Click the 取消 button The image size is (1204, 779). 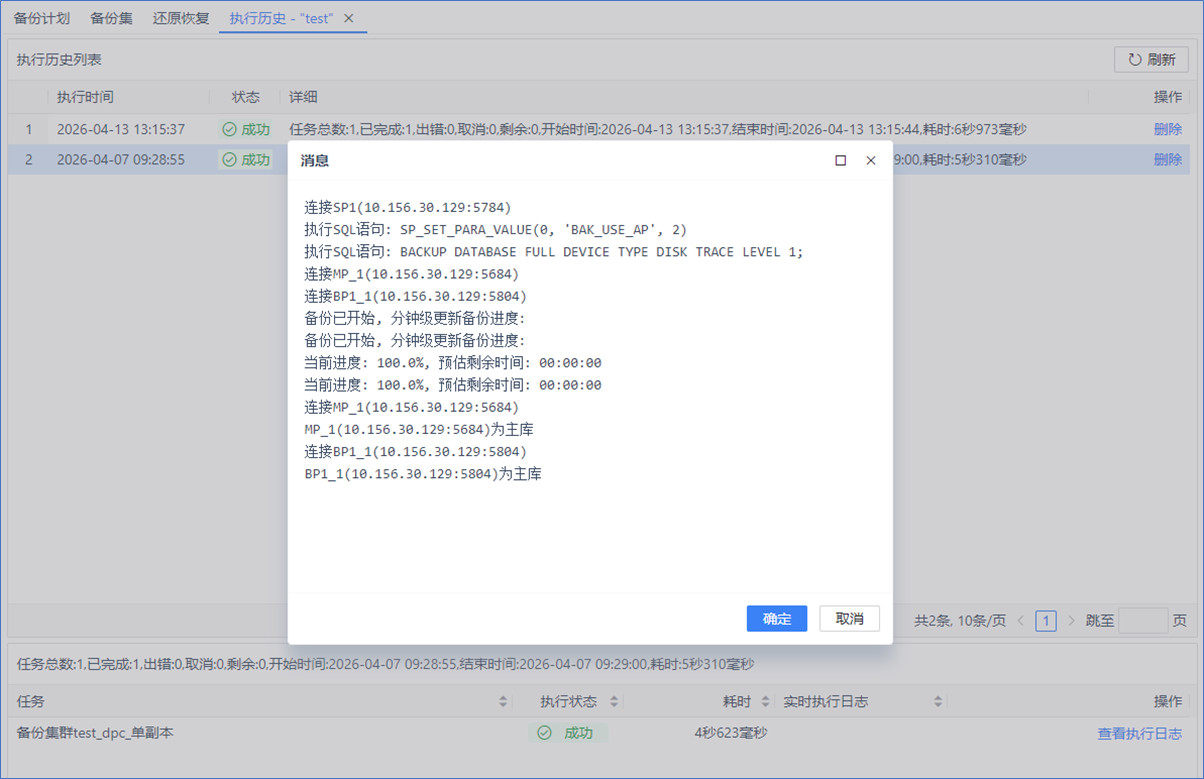(x=849, y=619)
